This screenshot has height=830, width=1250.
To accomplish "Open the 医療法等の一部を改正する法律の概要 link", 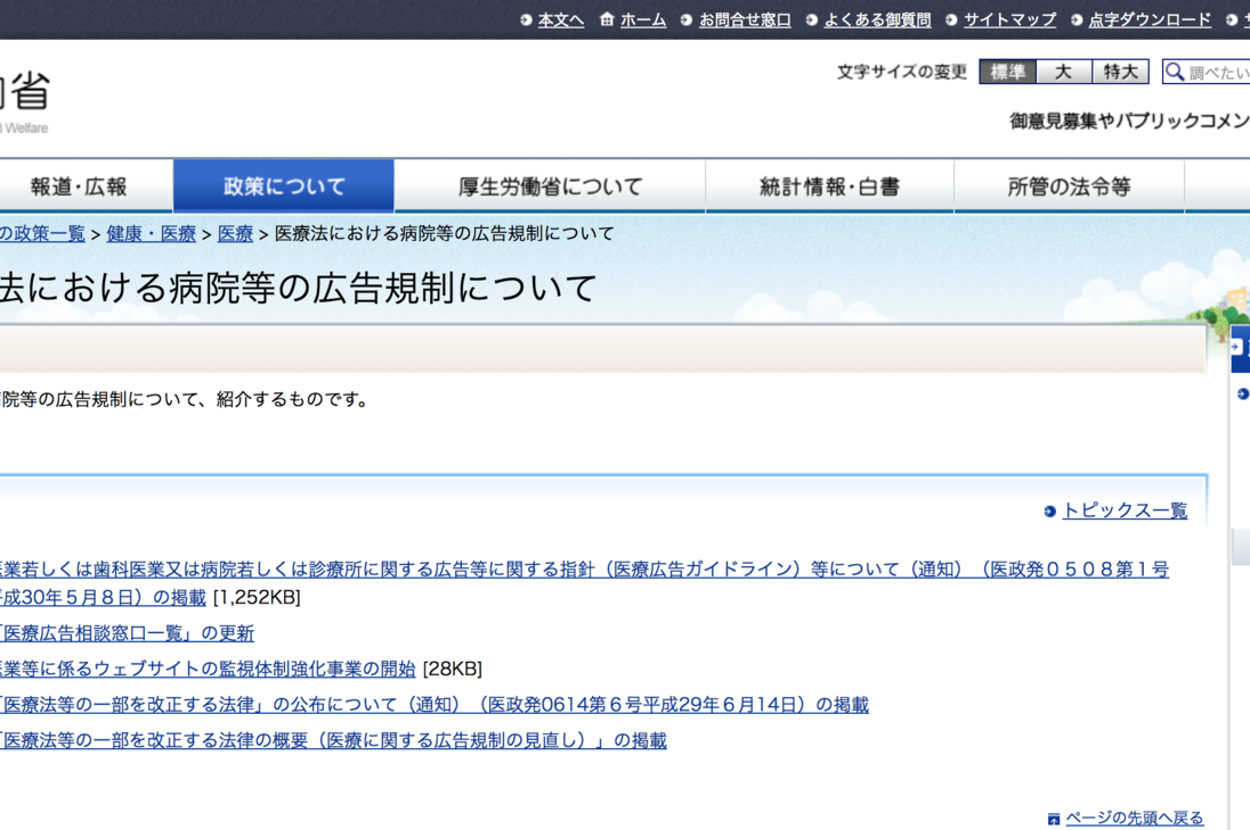I will (332, 741).
